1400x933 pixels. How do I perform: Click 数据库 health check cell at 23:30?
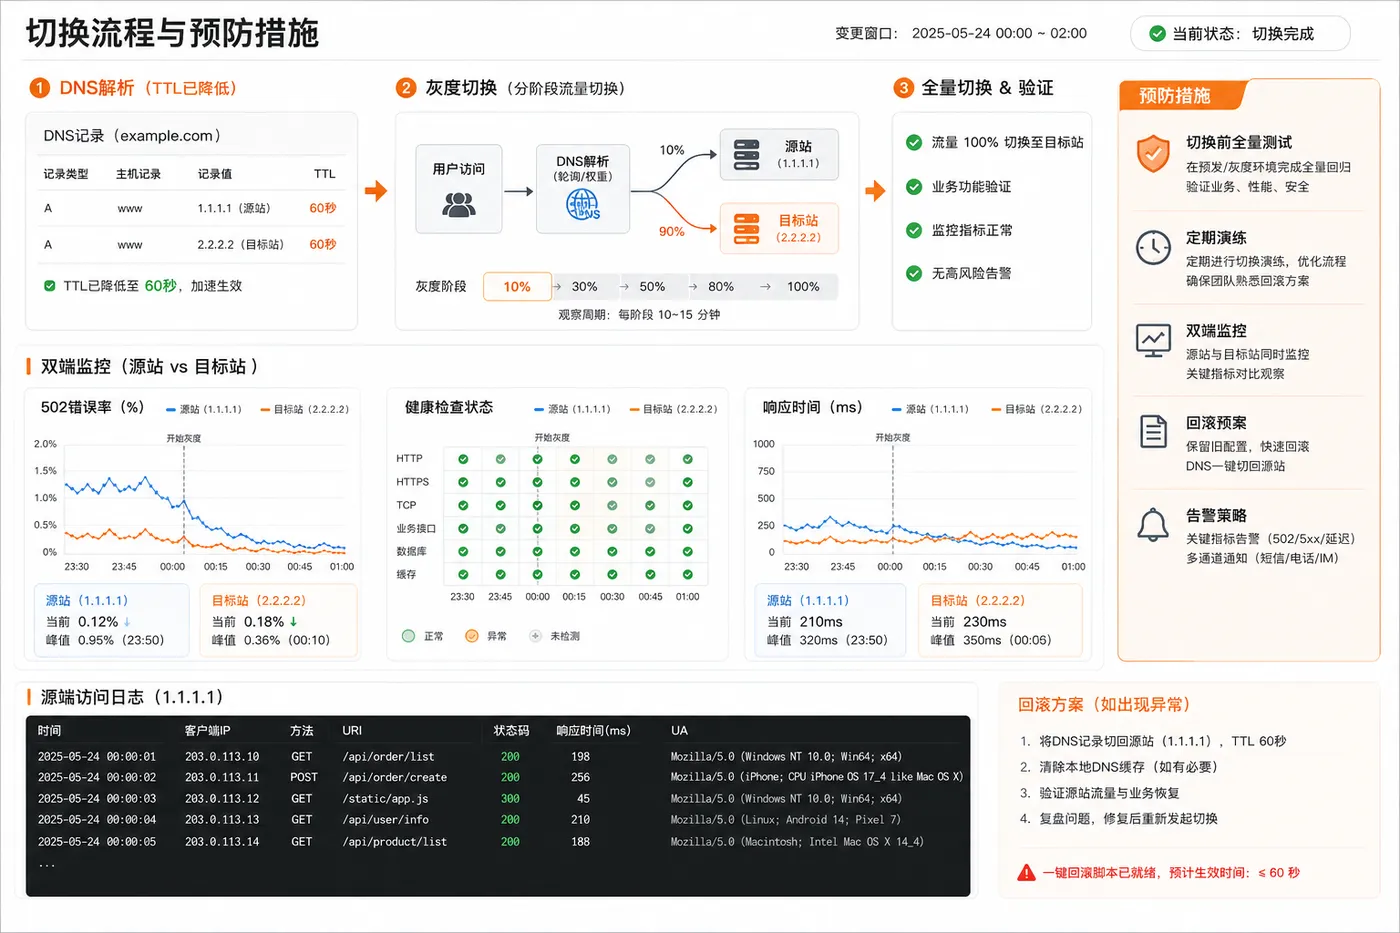tap(463, 552)
